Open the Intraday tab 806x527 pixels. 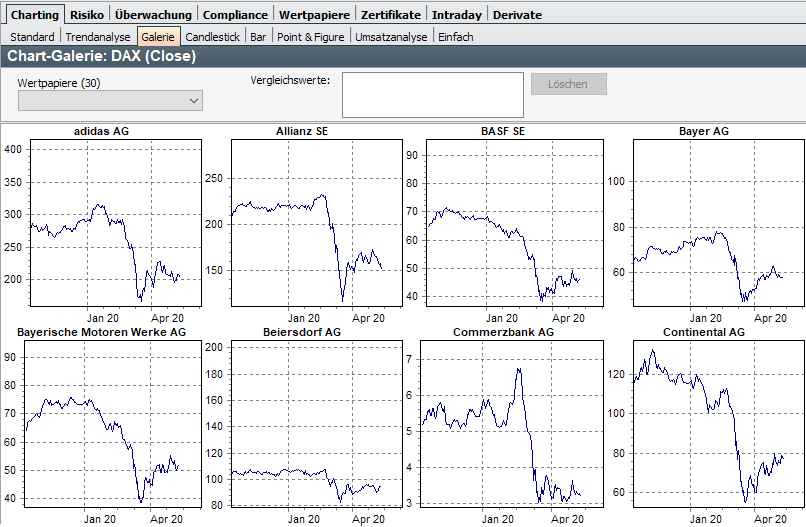pyautogui.click(x=457, y=15)
